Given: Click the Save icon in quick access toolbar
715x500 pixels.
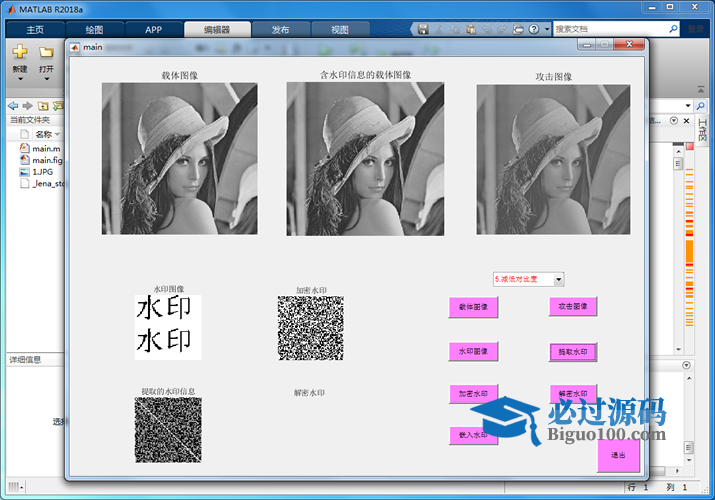Looking at the screenshot, I should pyautogui.click(x=423, y=29).
